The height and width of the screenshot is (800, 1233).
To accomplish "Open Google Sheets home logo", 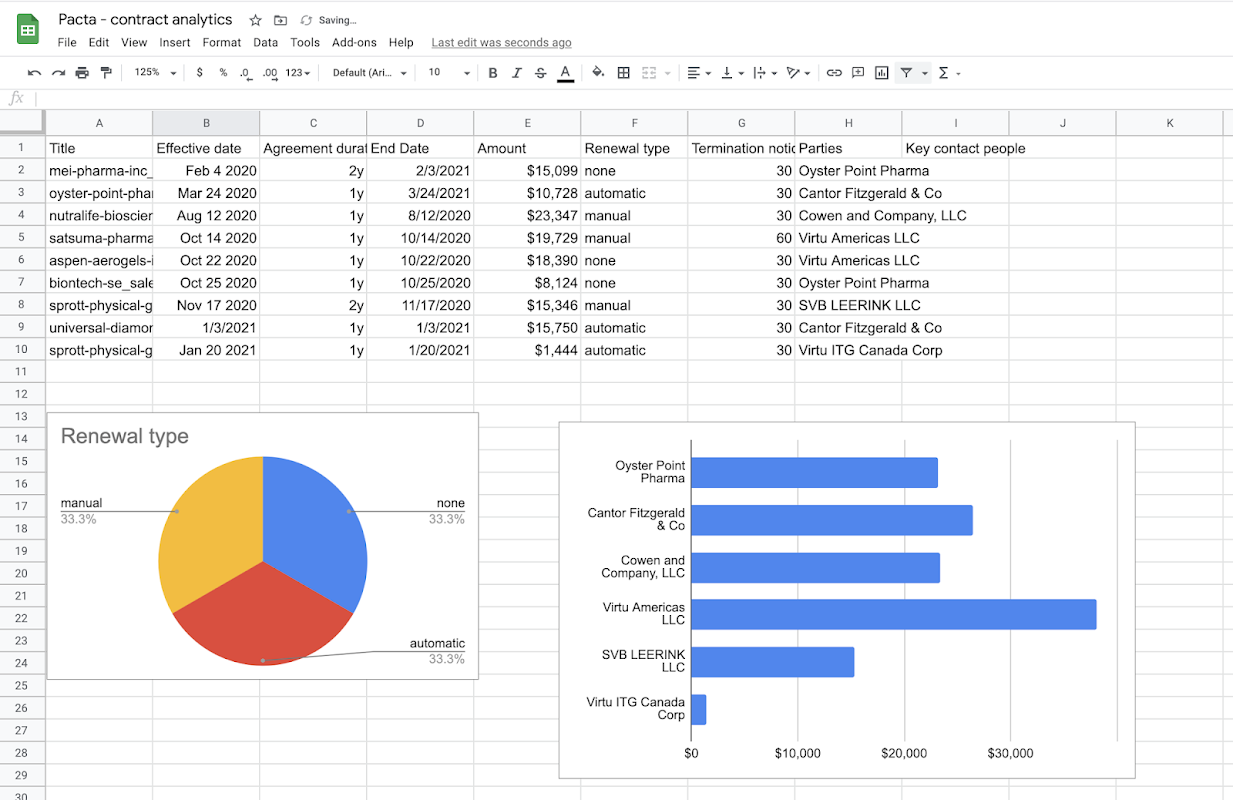I will tap(28, 30).
